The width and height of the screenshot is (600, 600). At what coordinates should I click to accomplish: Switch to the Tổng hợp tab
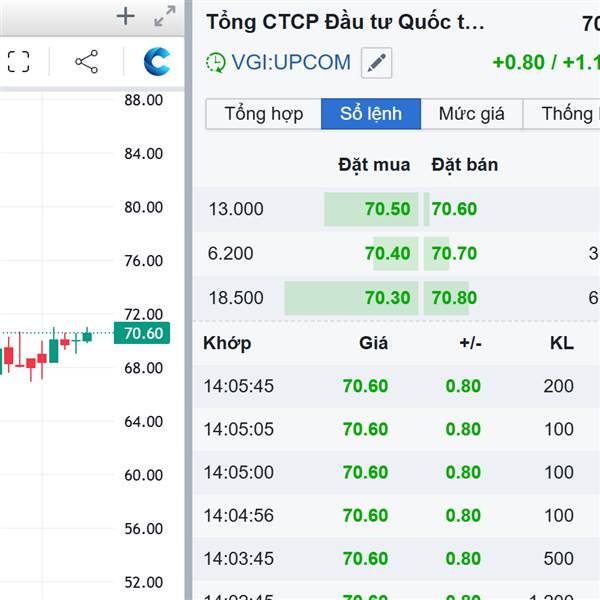tap(264, 114)
